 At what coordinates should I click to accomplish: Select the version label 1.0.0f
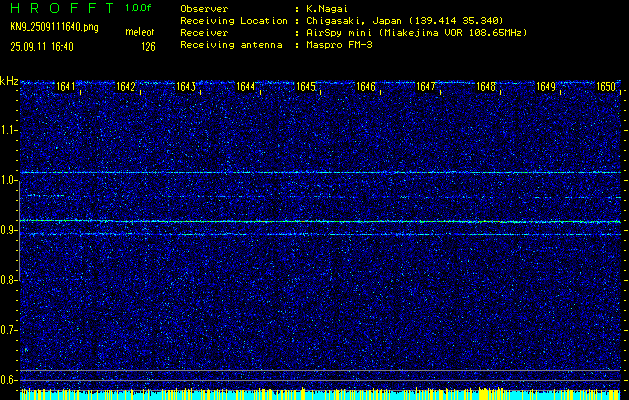(138, 8)
